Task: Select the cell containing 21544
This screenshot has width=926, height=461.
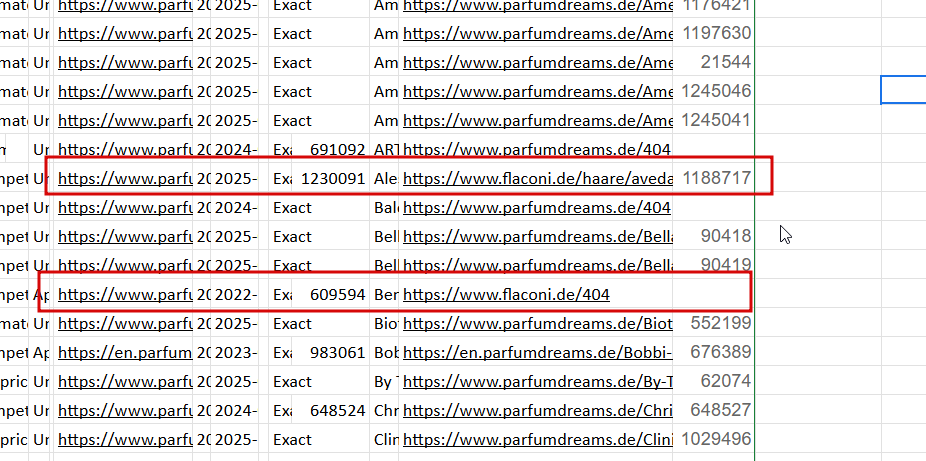Action: 714,63
